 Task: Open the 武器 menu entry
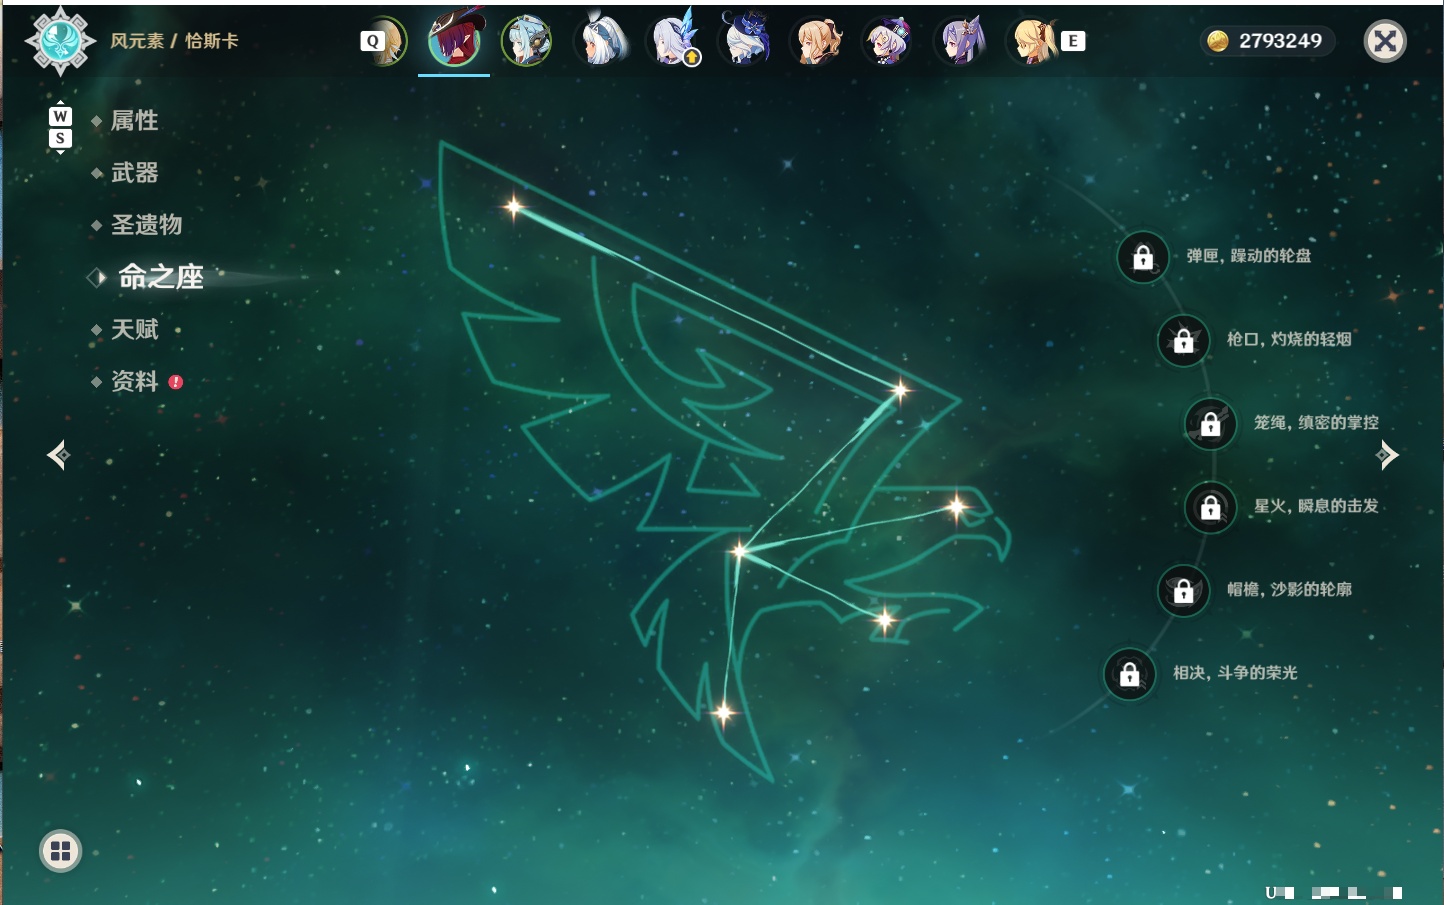click(x=134, y=173)
